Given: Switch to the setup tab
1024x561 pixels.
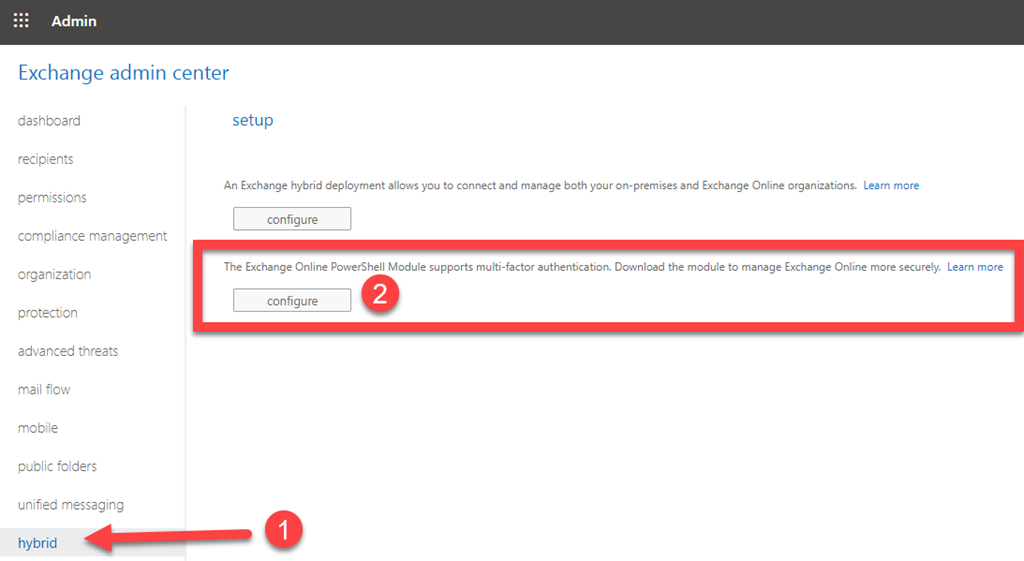Looking at the screenshot, I should [x=252, y=120].
